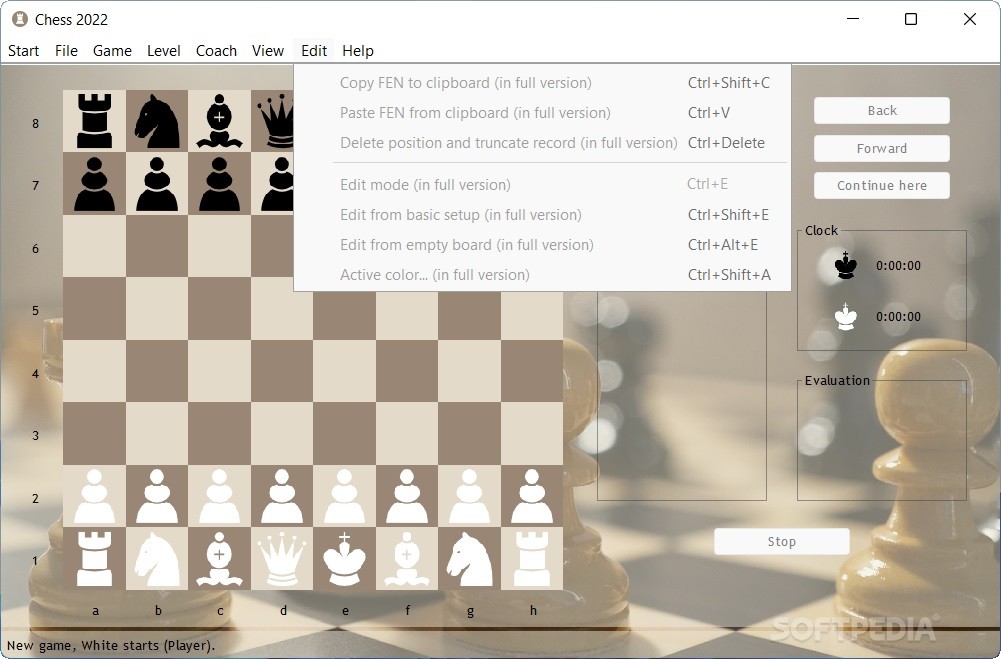This screenshot has width=1001, height=659.
Task: Choose Active color menu entry
Action: (542, 275)
